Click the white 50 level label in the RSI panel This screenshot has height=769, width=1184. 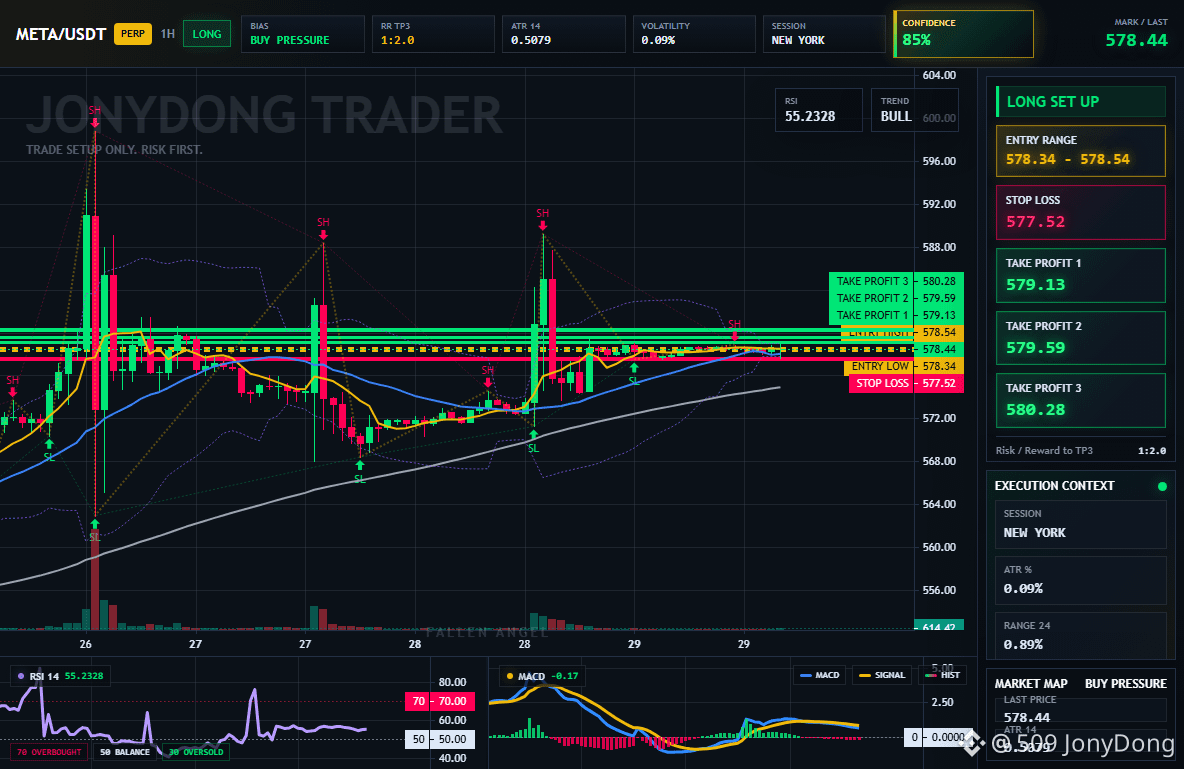pos(440,739)
